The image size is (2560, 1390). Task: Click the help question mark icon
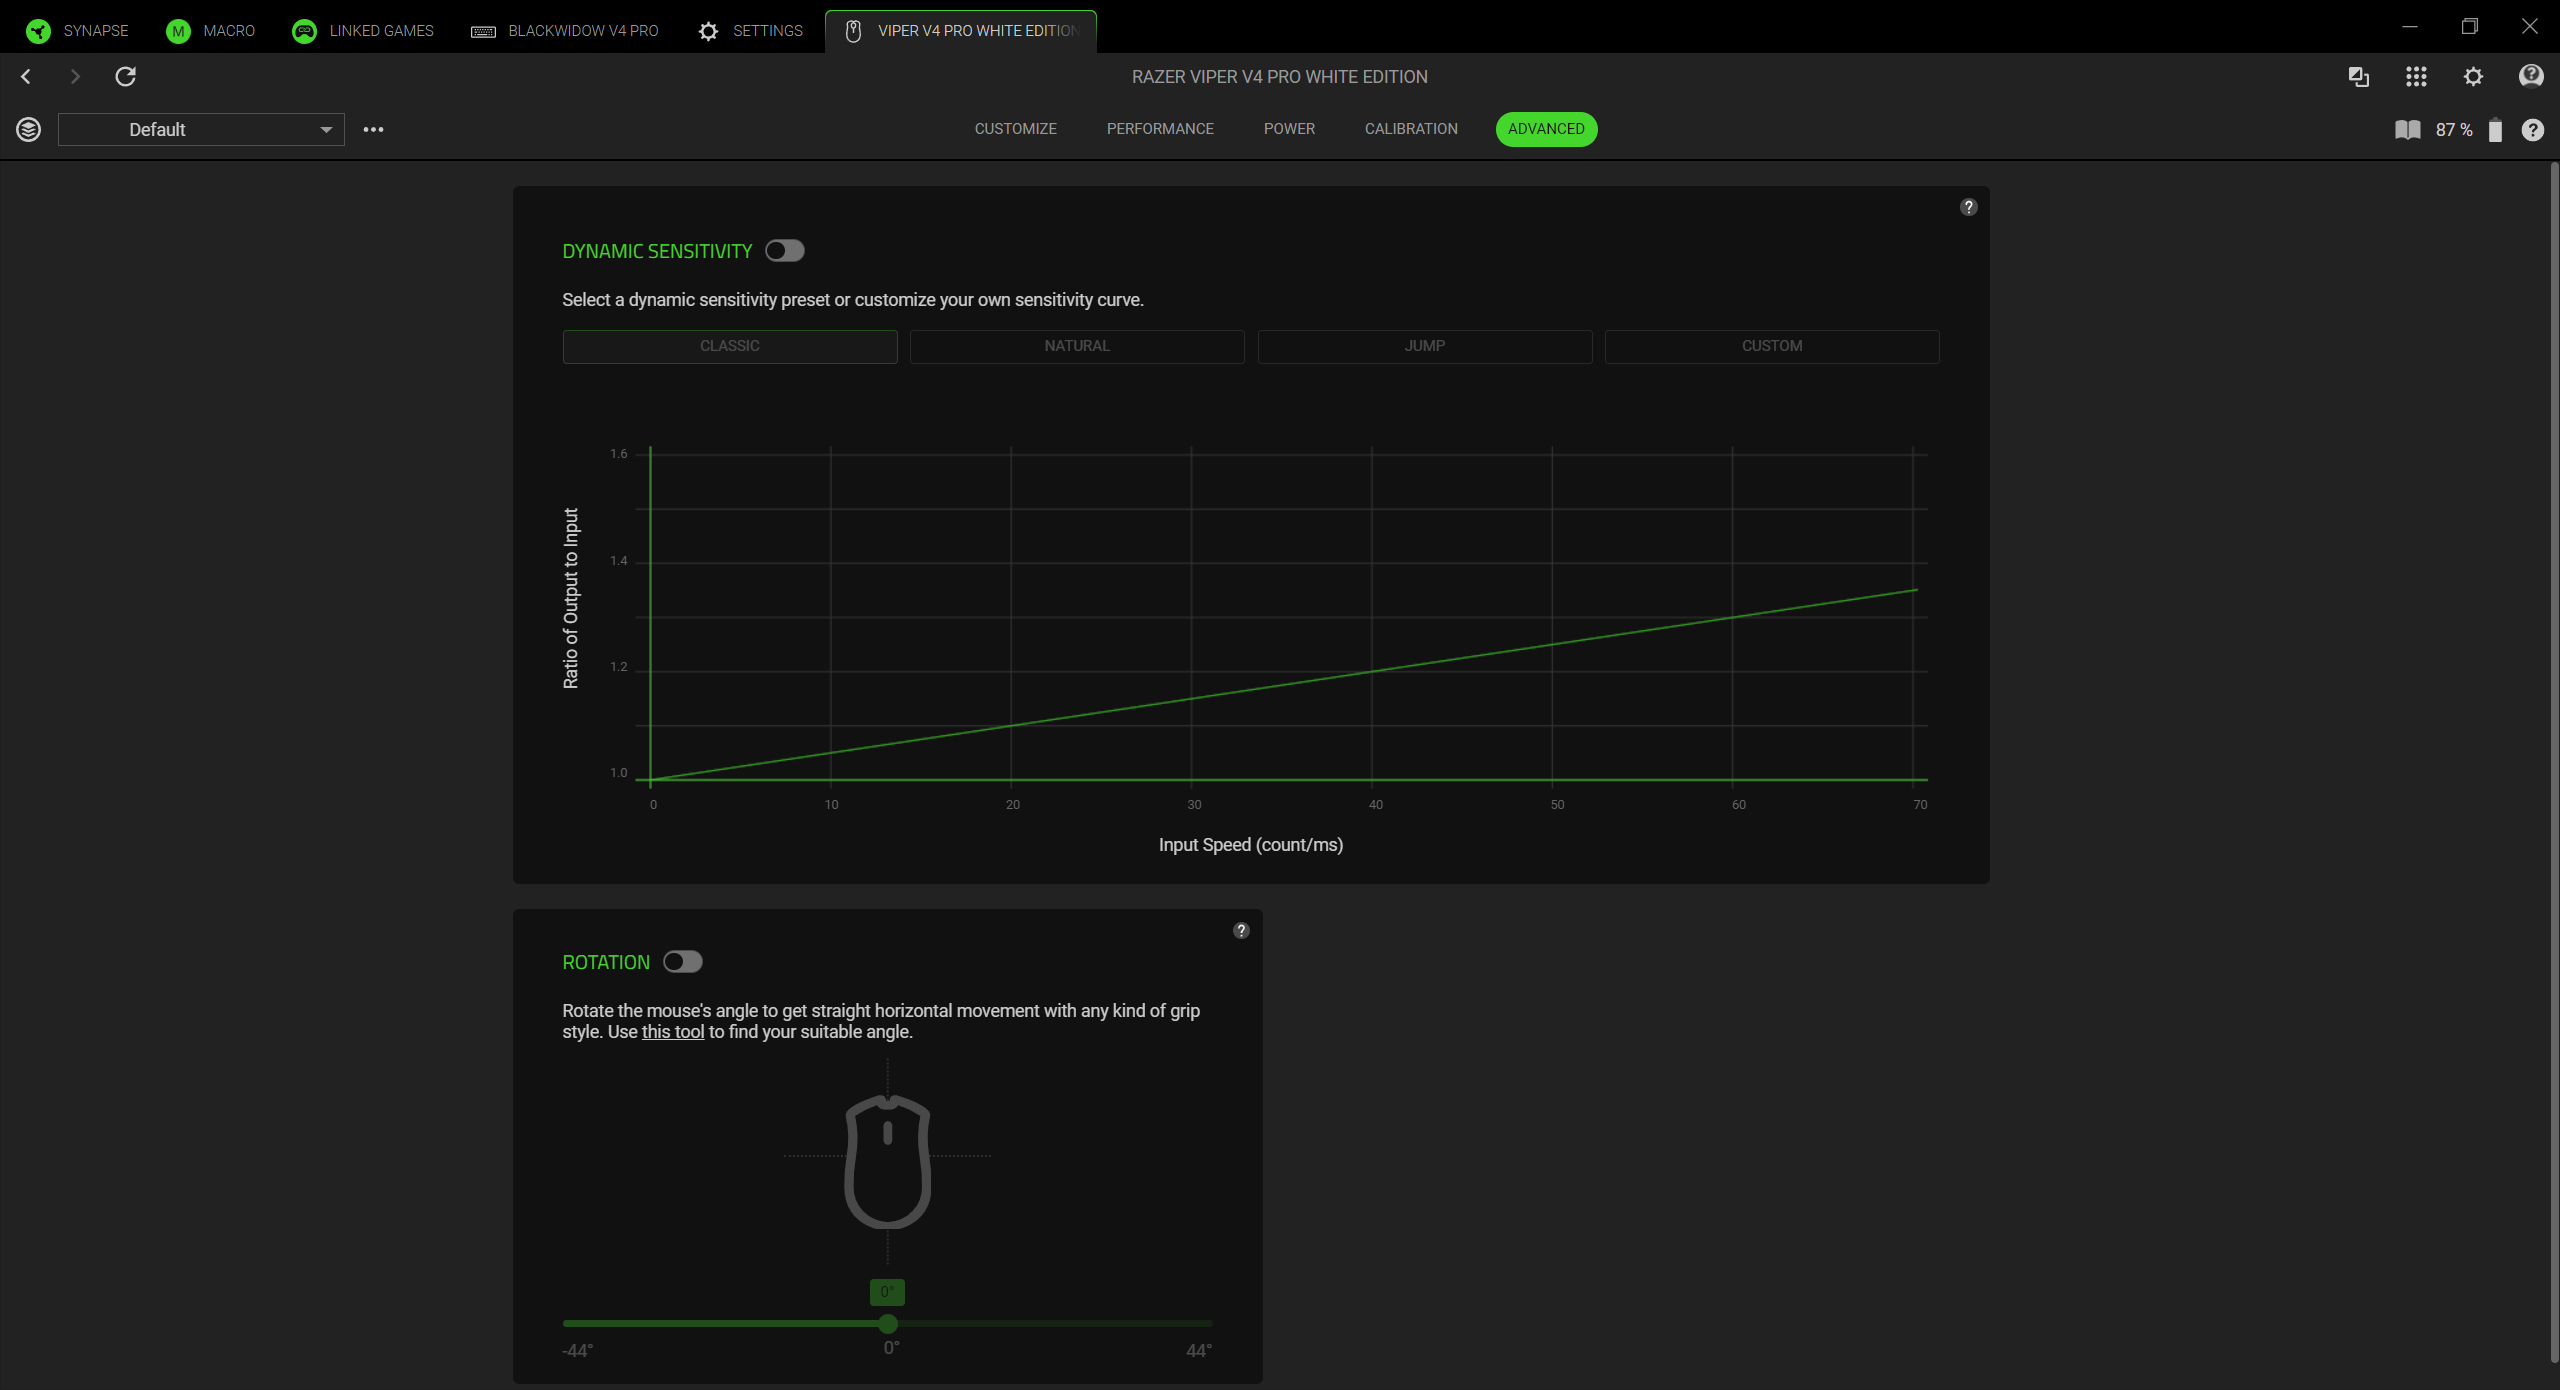2534,130
